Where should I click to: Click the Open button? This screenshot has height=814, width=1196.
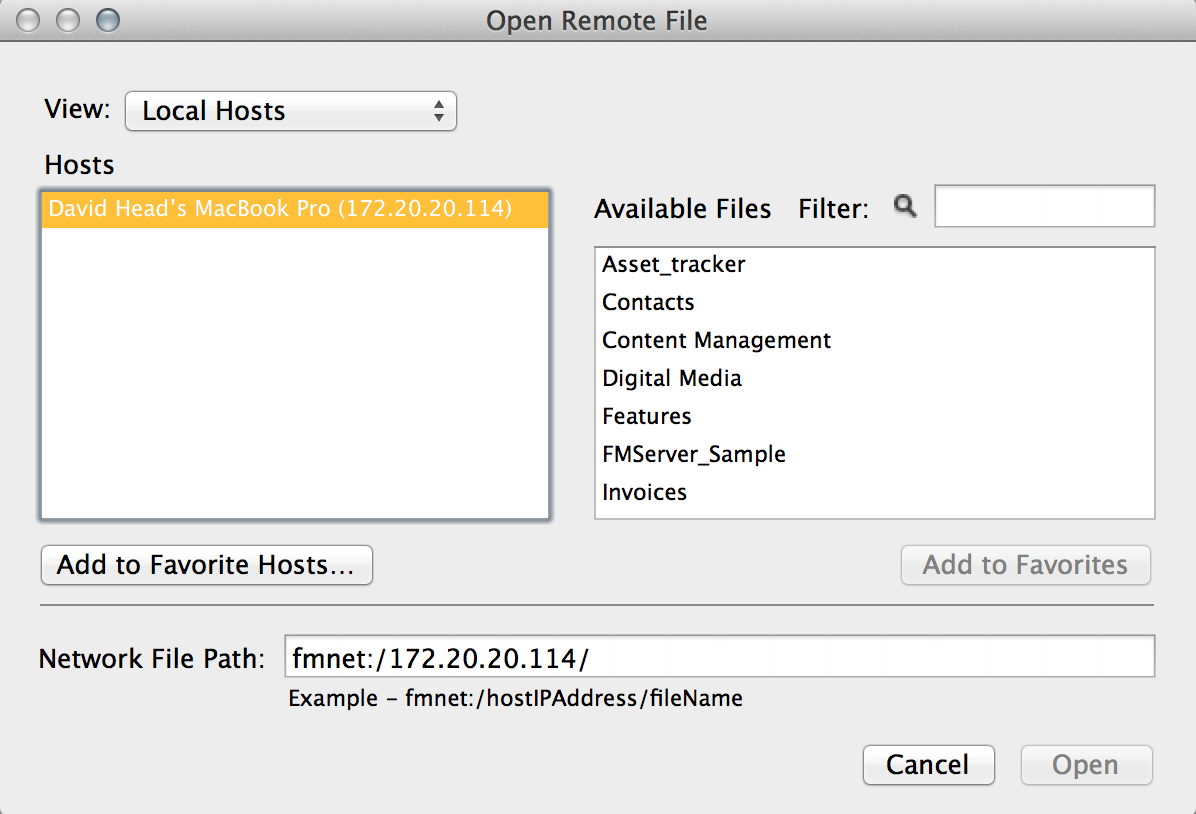point(1086,765)
